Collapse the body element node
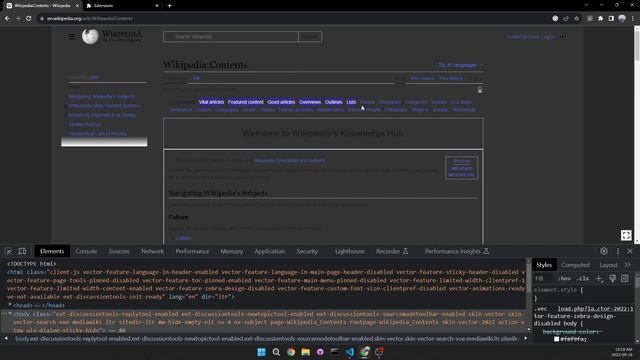640x360 pixels. pyautogui.click(x=10, y=313)
